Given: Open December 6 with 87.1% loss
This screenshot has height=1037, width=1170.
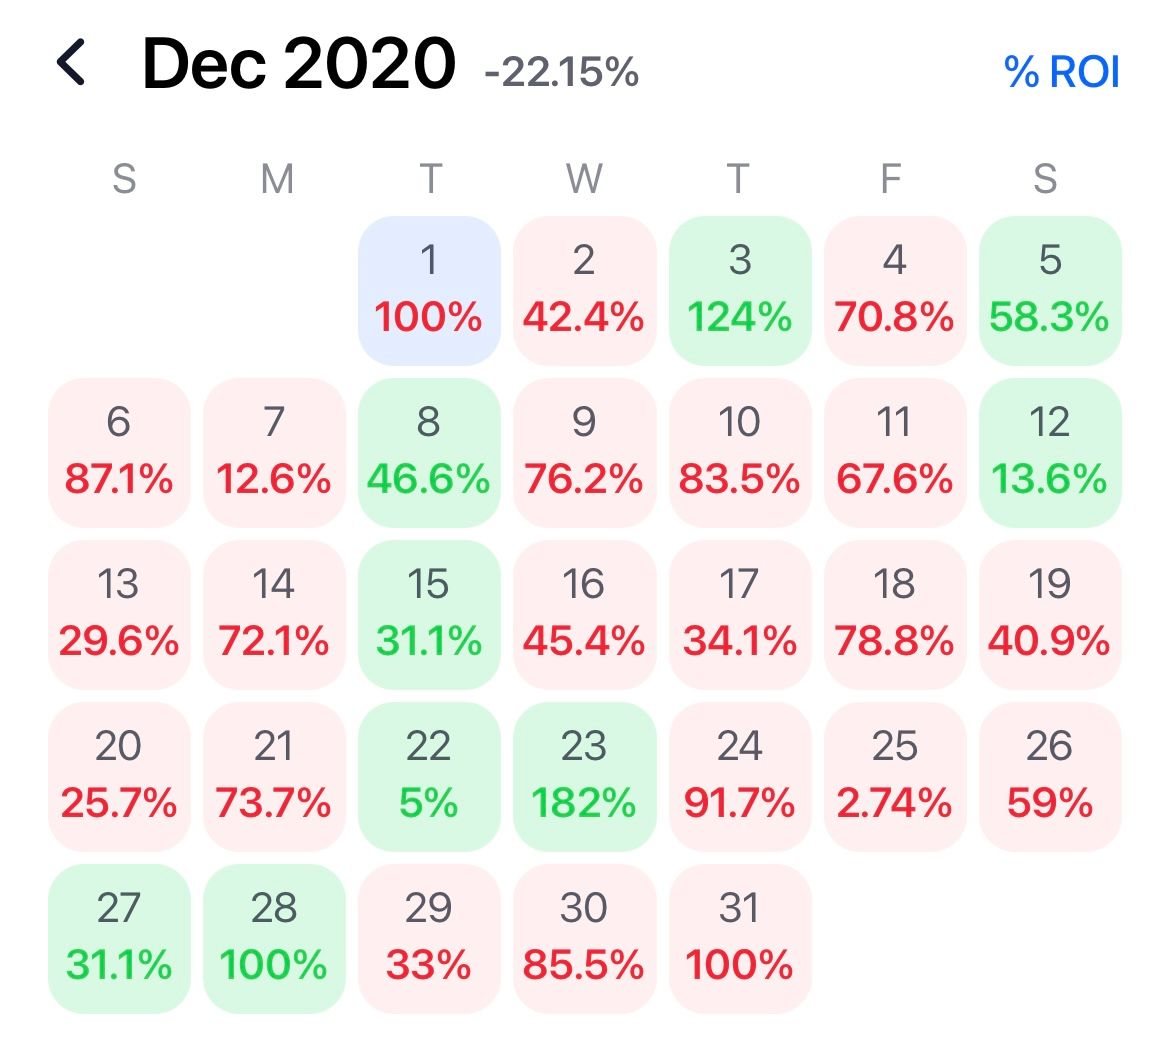Looking at the screenshot, I should (119, 452).
